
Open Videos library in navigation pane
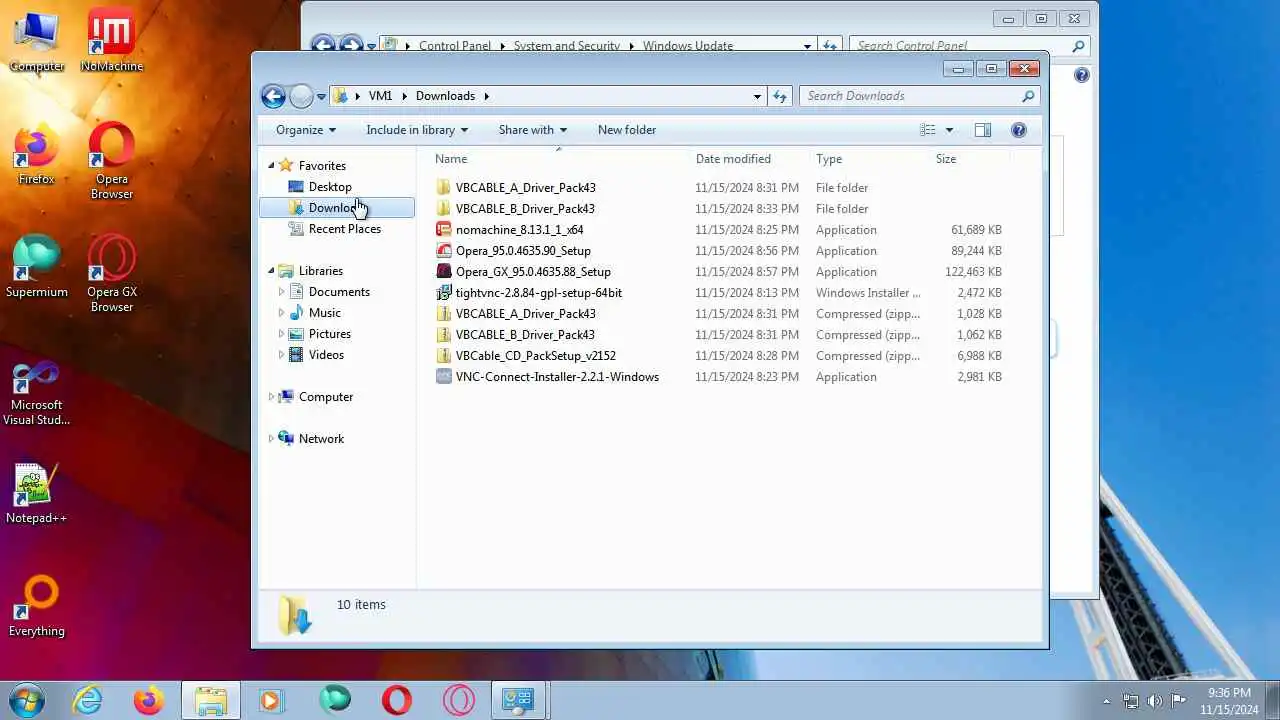pos(326,355)
